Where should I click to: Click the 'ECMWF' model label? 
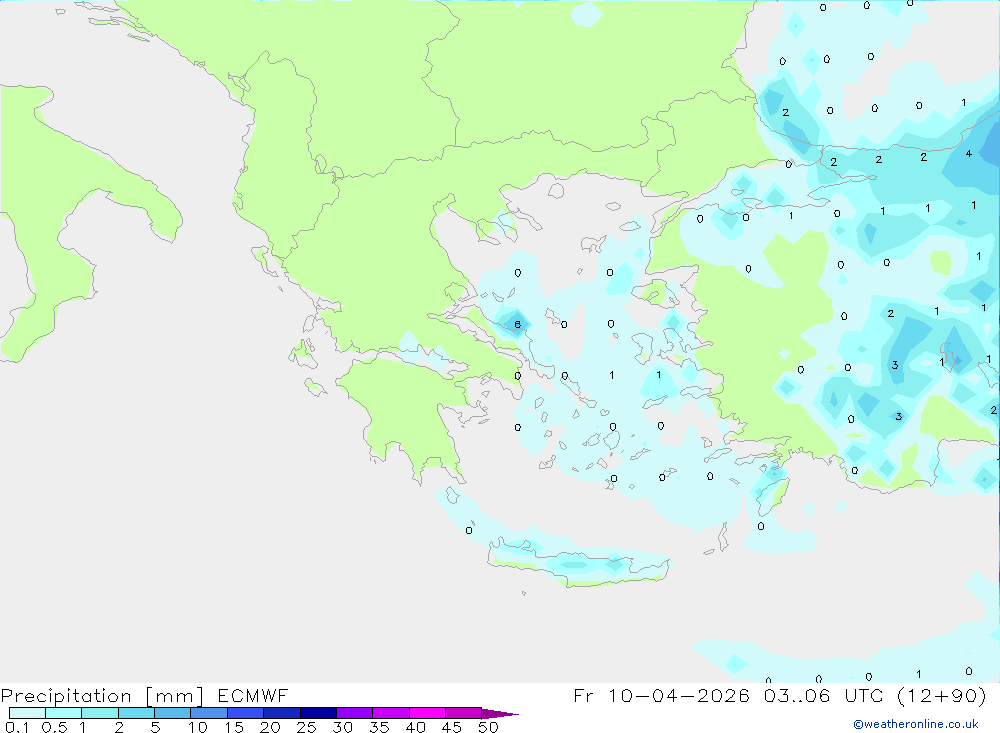pos(253,695)
